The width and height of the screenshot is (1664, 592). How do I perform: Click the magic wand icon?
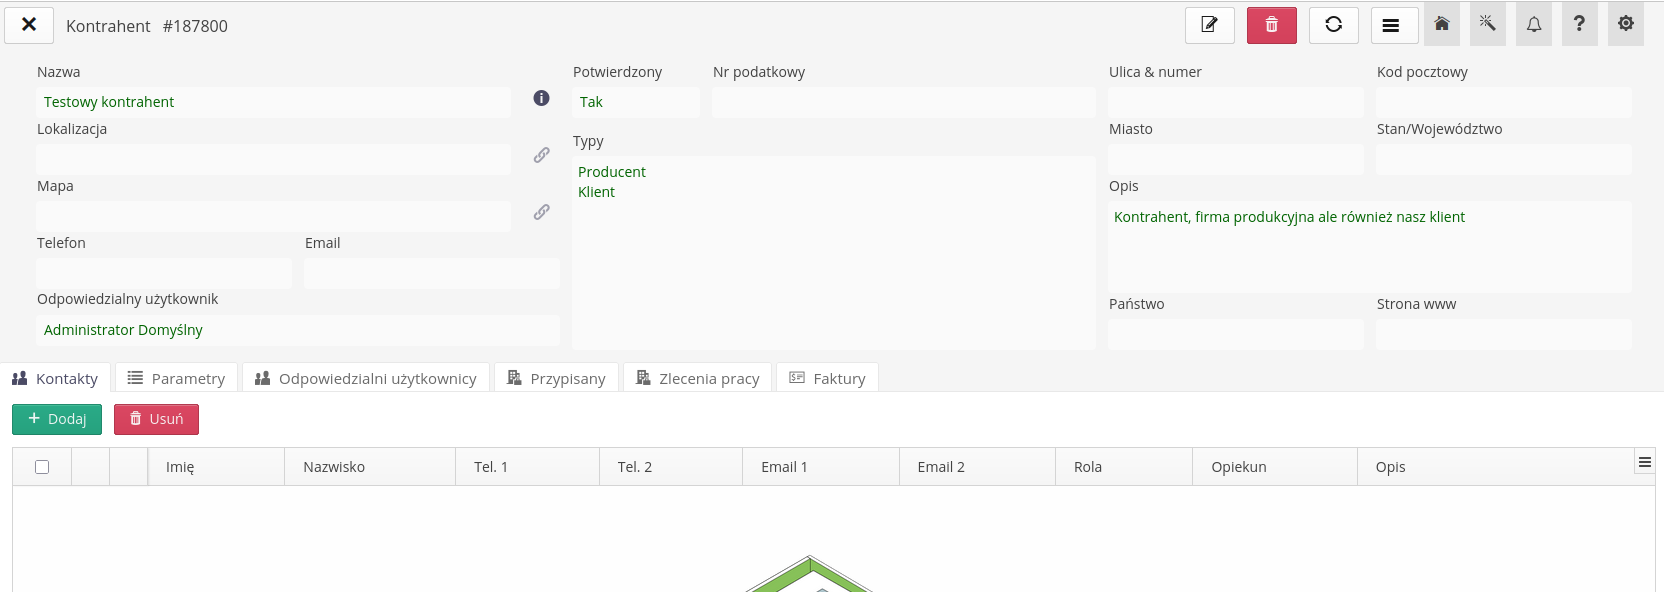coord(1487,24)
